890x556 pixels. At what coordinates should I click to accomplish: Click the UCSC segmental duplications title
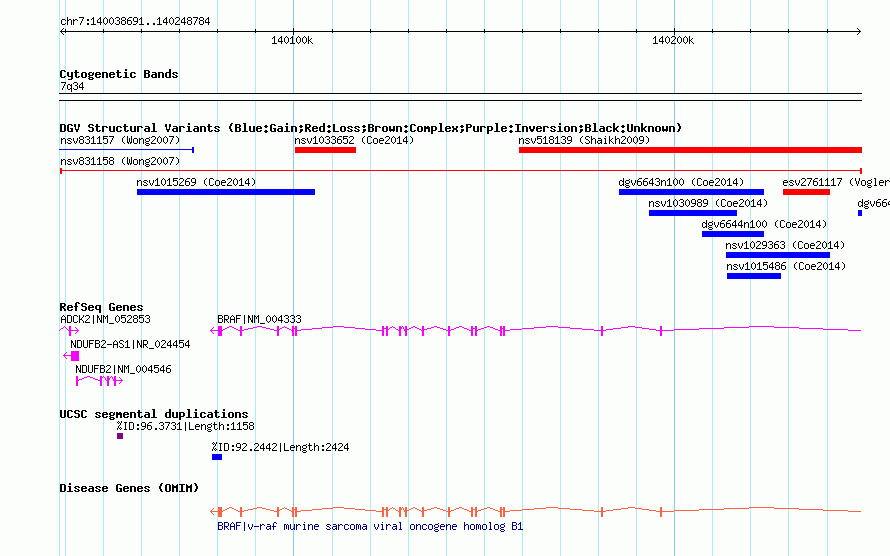[154, 414]
